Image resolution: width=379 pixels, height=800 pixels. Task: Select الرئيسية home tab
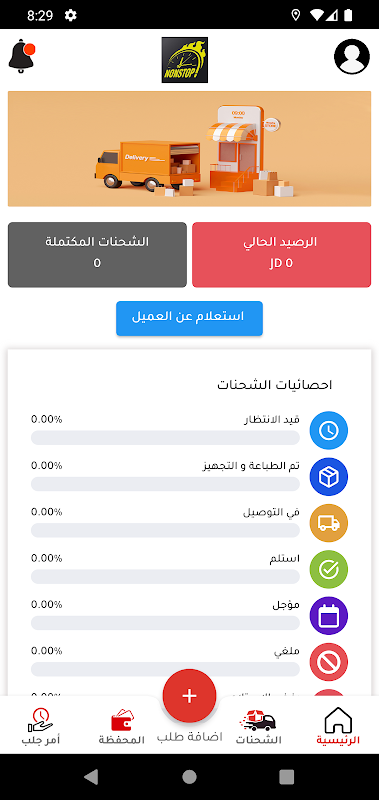[x=338, y=726]
